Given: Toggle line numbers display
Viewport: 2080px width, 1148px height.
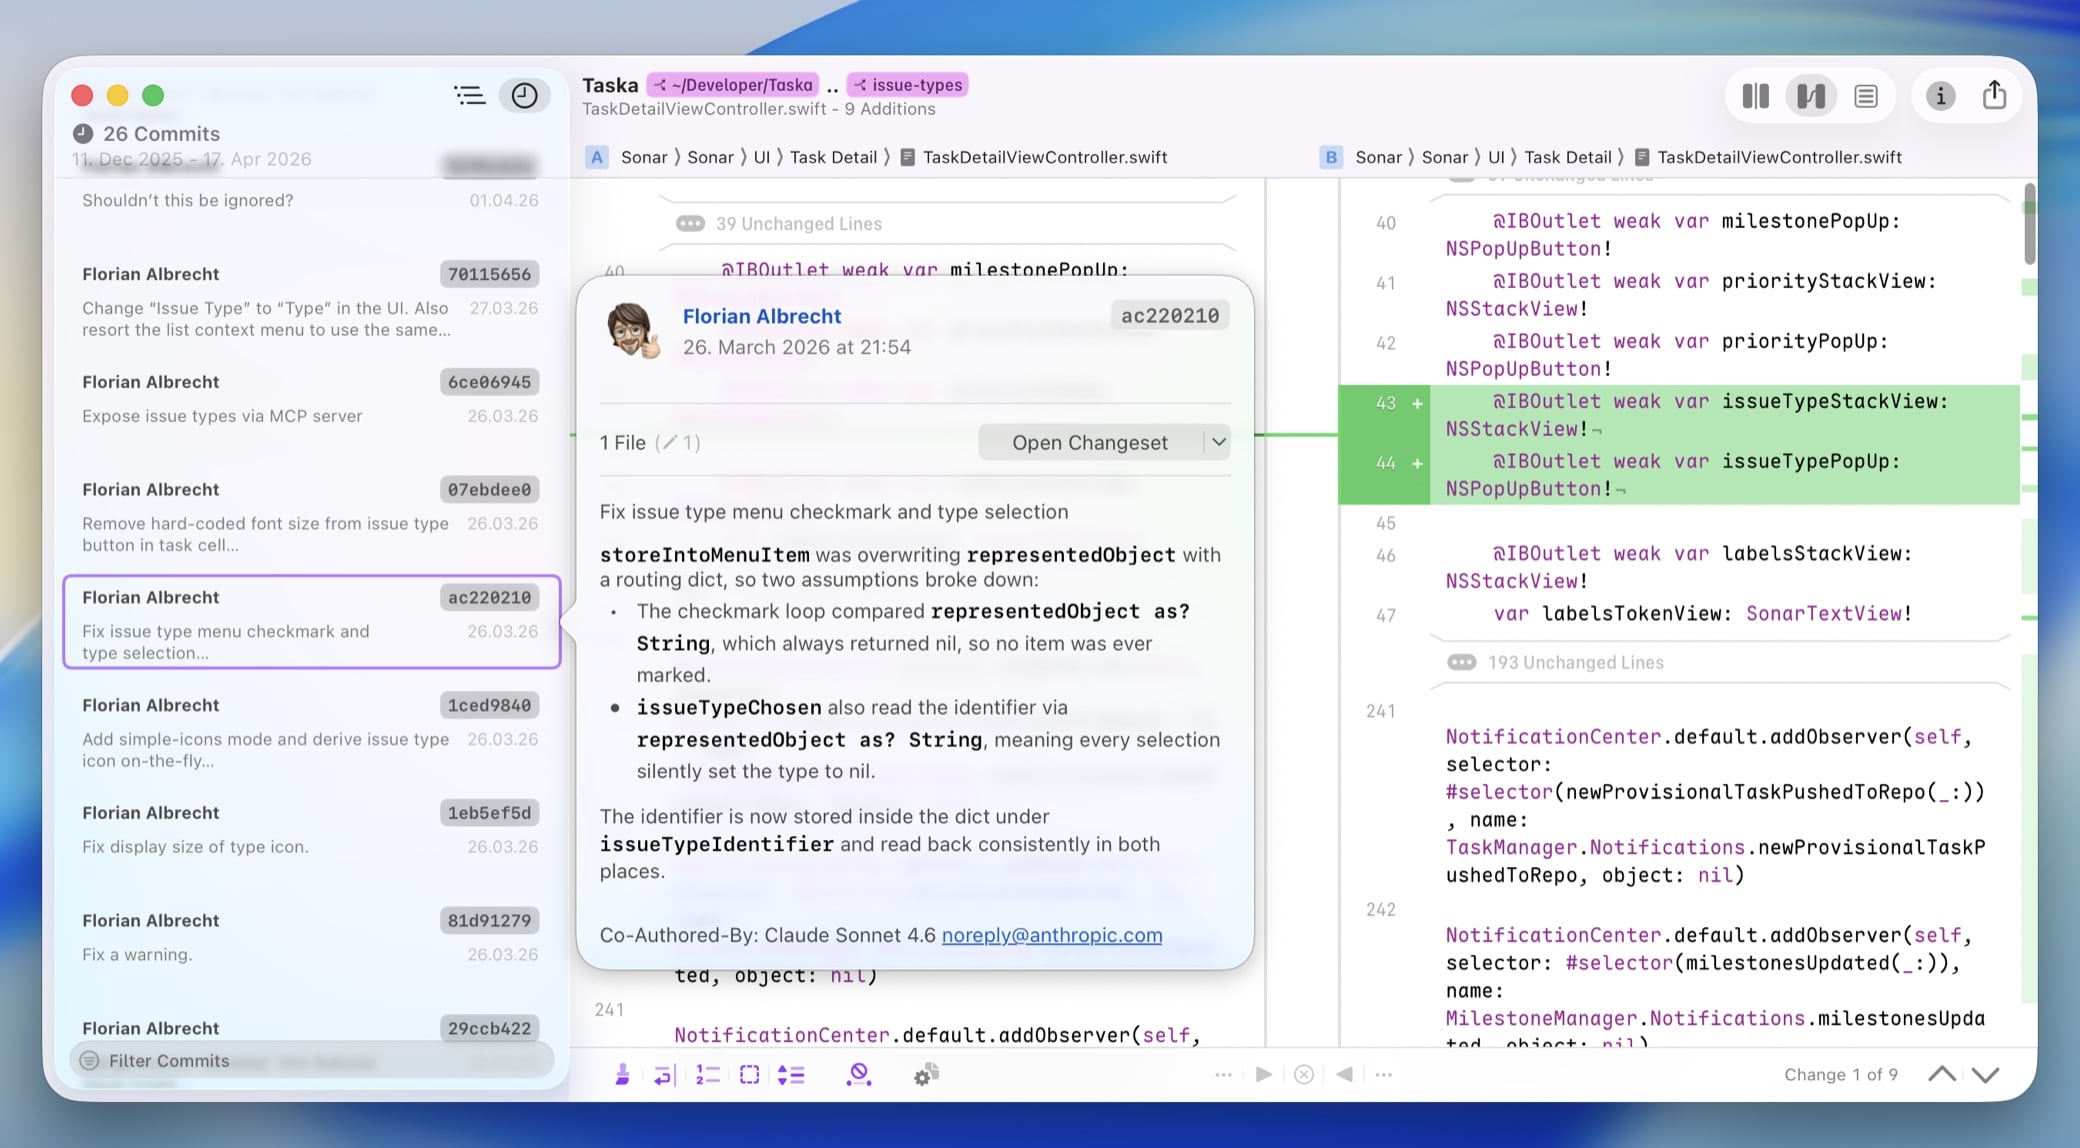Looking at the screenshot, I should [707, 1075].
